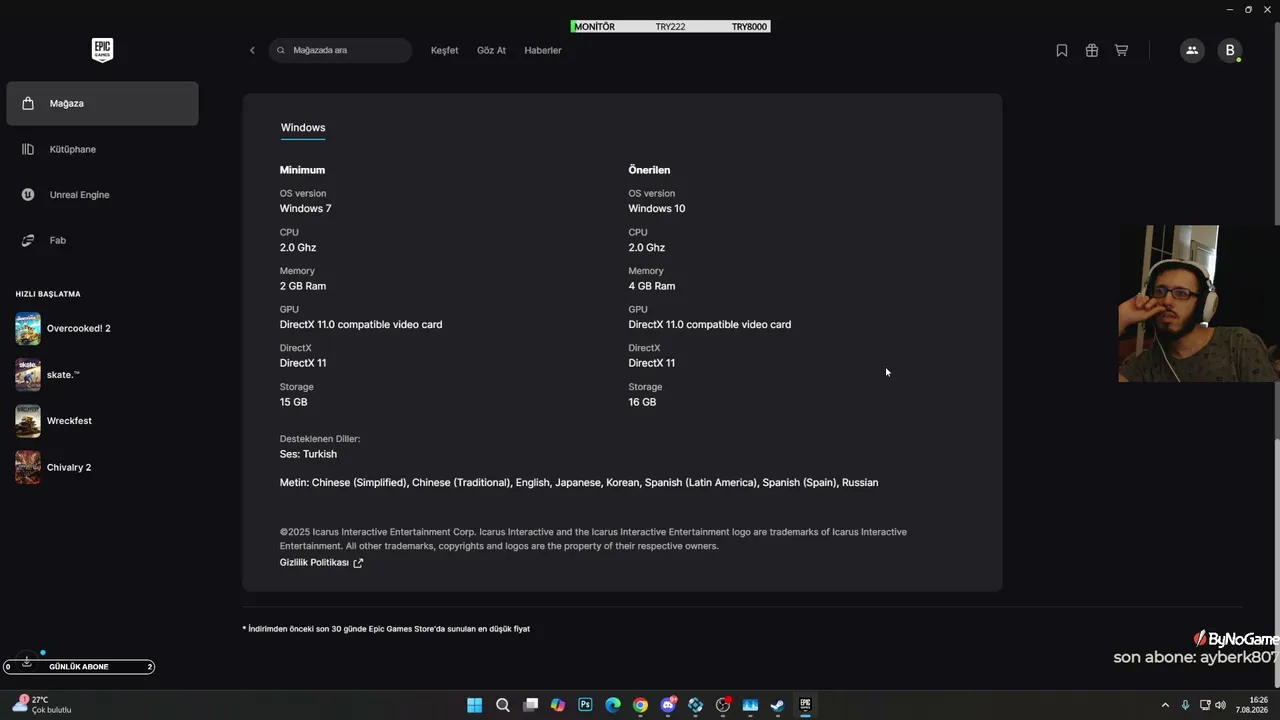Image resolution: width=1280 pixels, height=720 pixels.
Task: Click the minimum storage value 15 GB
Action: (294, 402)
